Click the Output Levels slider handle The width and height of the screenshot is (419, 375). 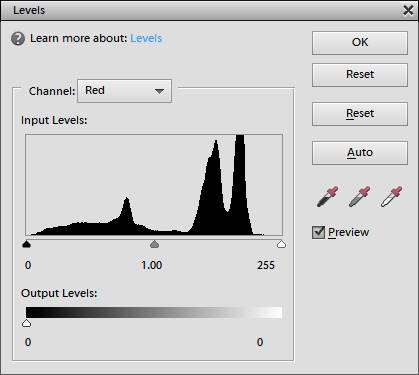[x=26, y=323]
